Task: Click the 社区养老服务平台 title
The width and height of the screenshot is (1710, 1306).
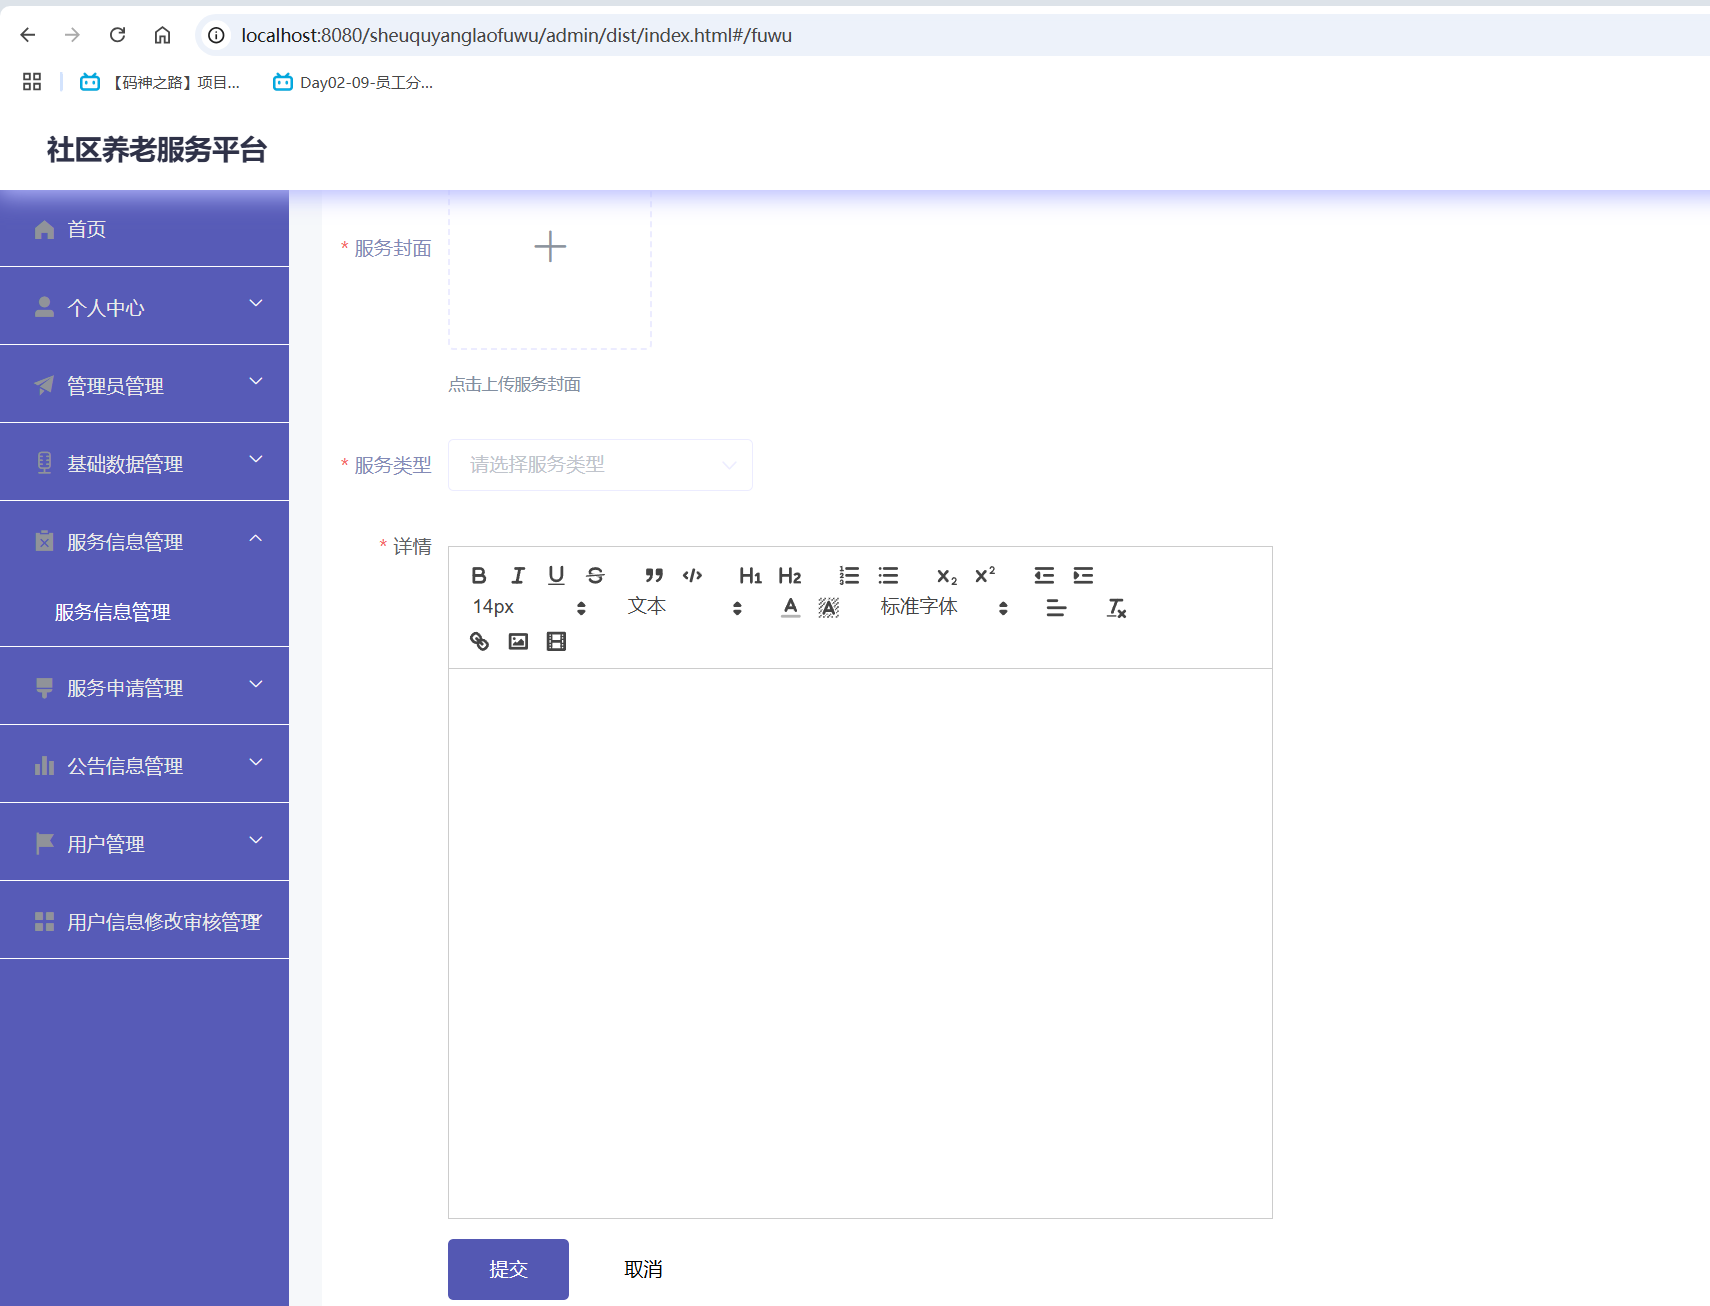Action: pos(157,150)
